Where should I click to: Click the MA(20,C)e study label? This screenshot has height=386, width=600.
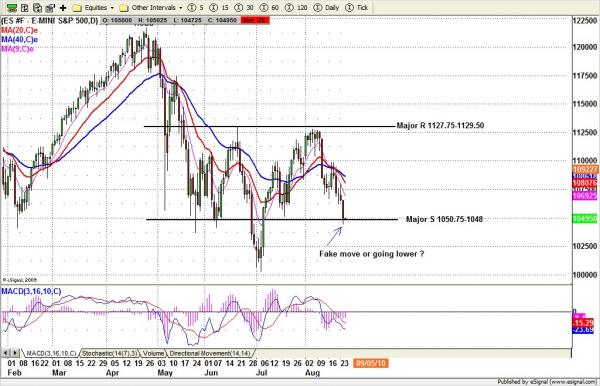click(20, 30)
